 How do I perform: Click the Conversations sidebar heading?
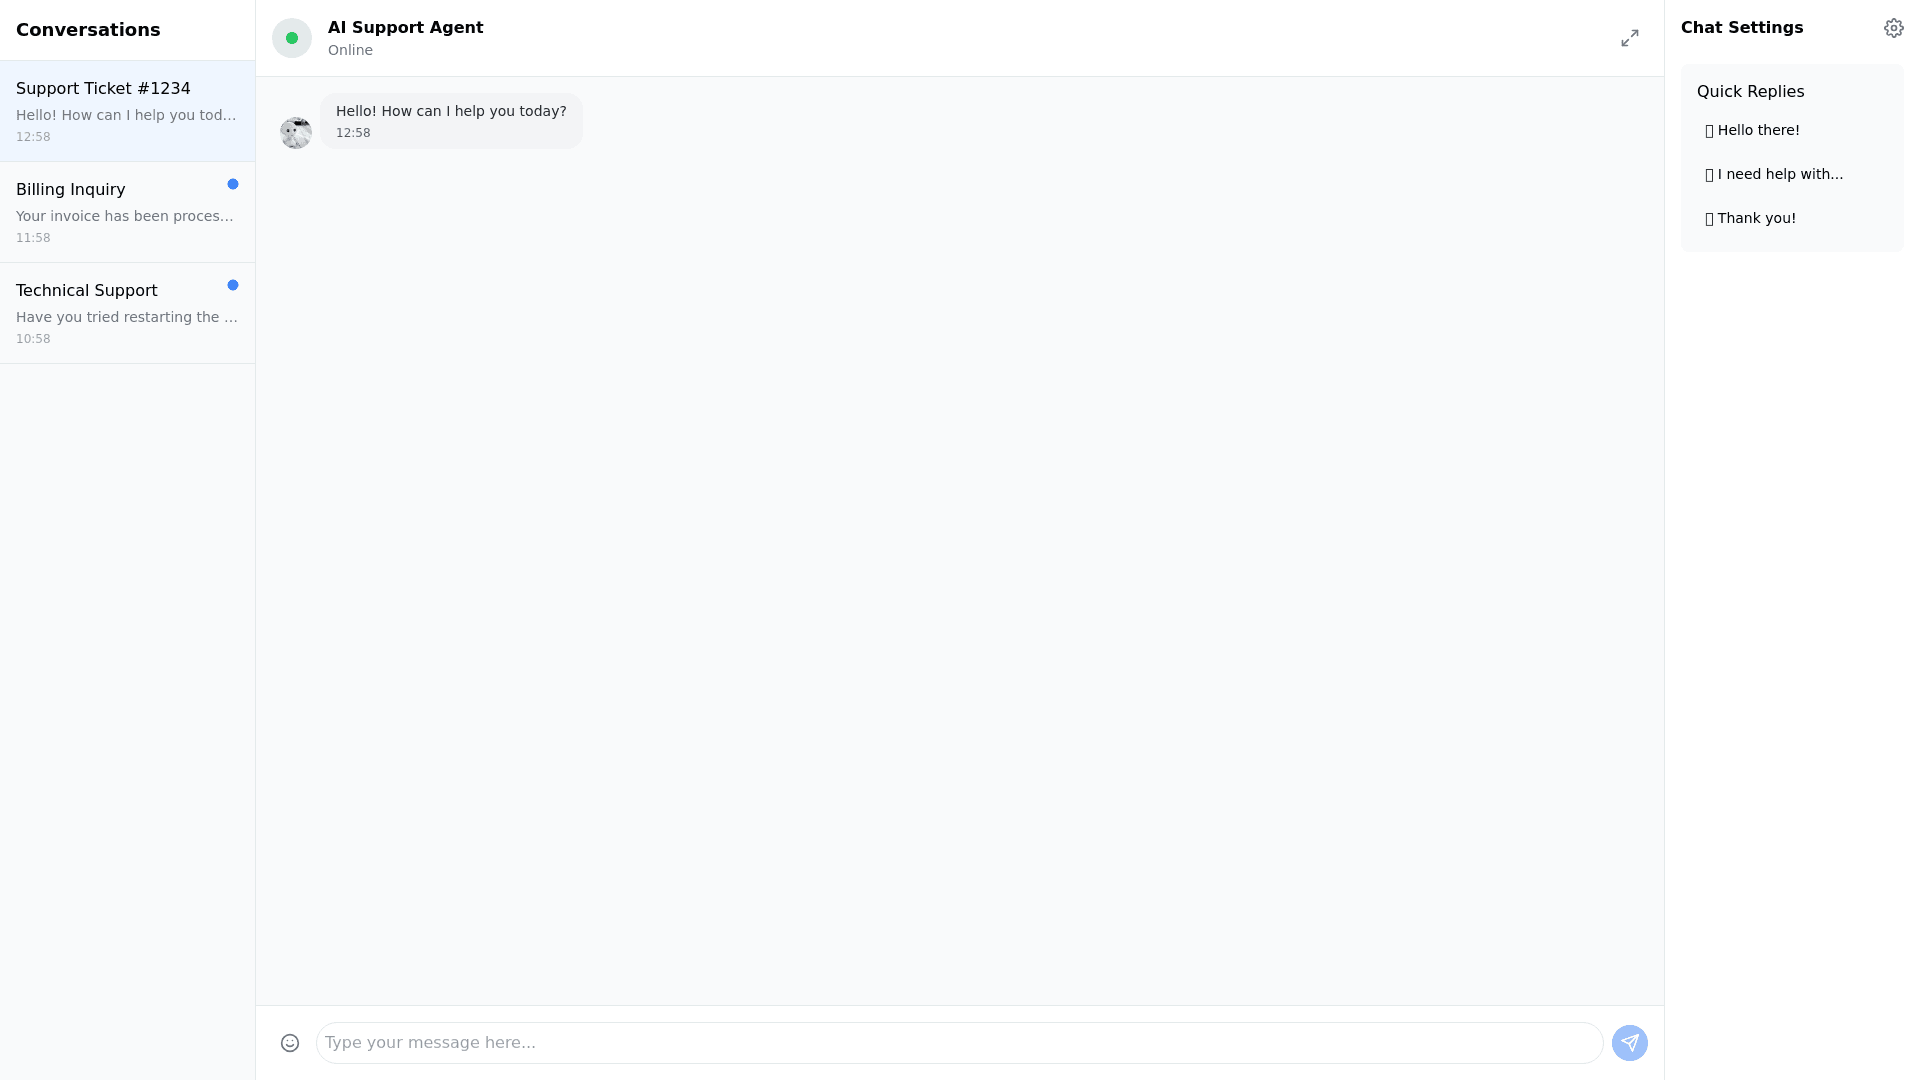(x=88, y=30)
